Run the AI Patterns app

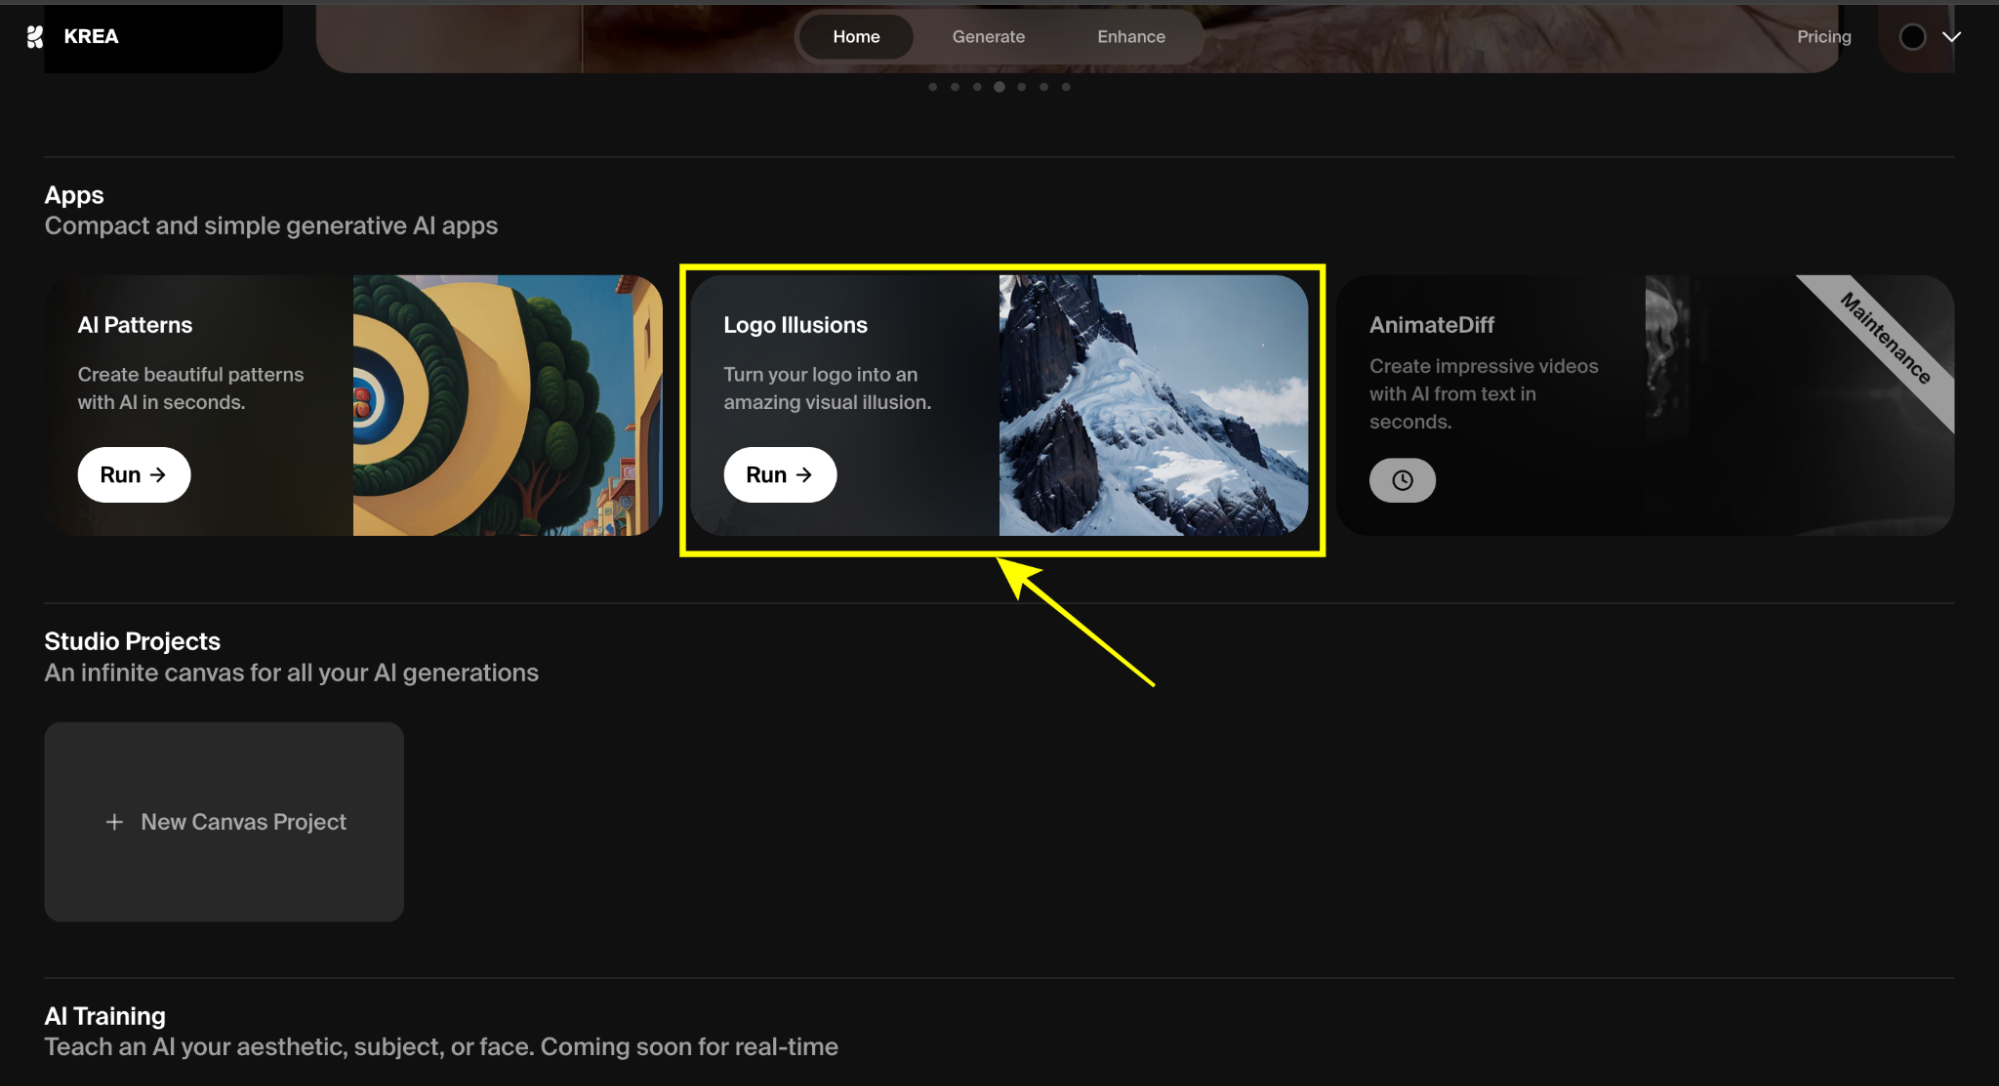pos(134,475)
